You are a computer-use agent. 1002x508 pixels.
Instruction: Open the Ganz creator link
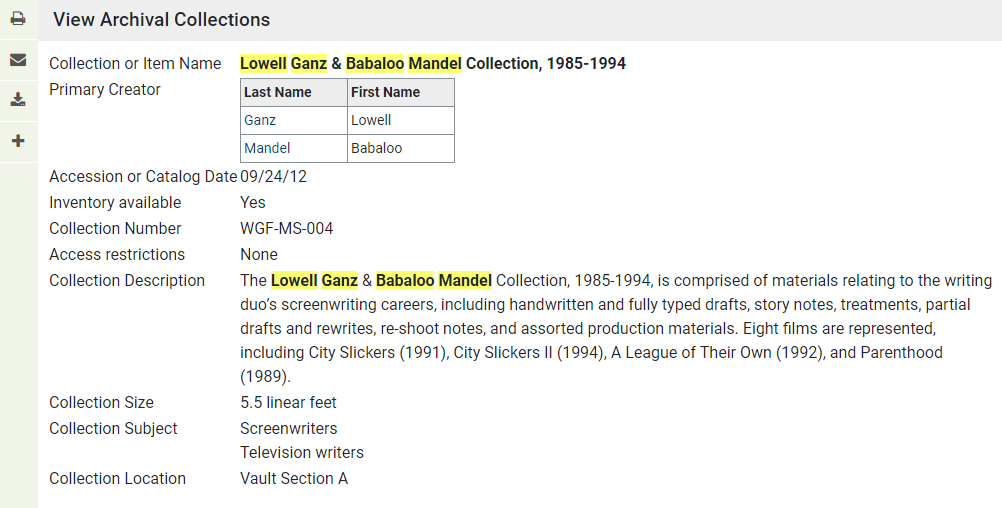(260, 120)
